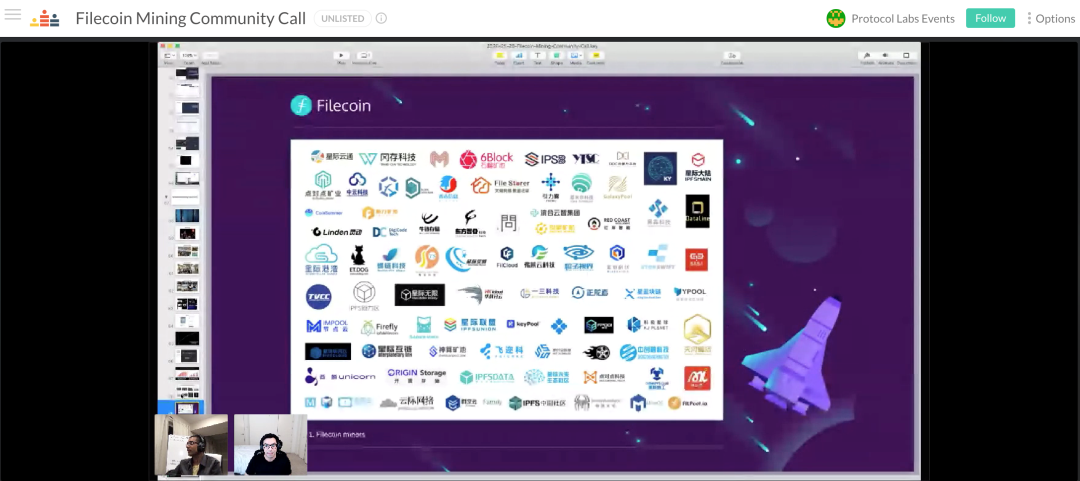Click the IMPOOL logo
Viewport: 1080px width, 481px height.
tap(328, 325)
